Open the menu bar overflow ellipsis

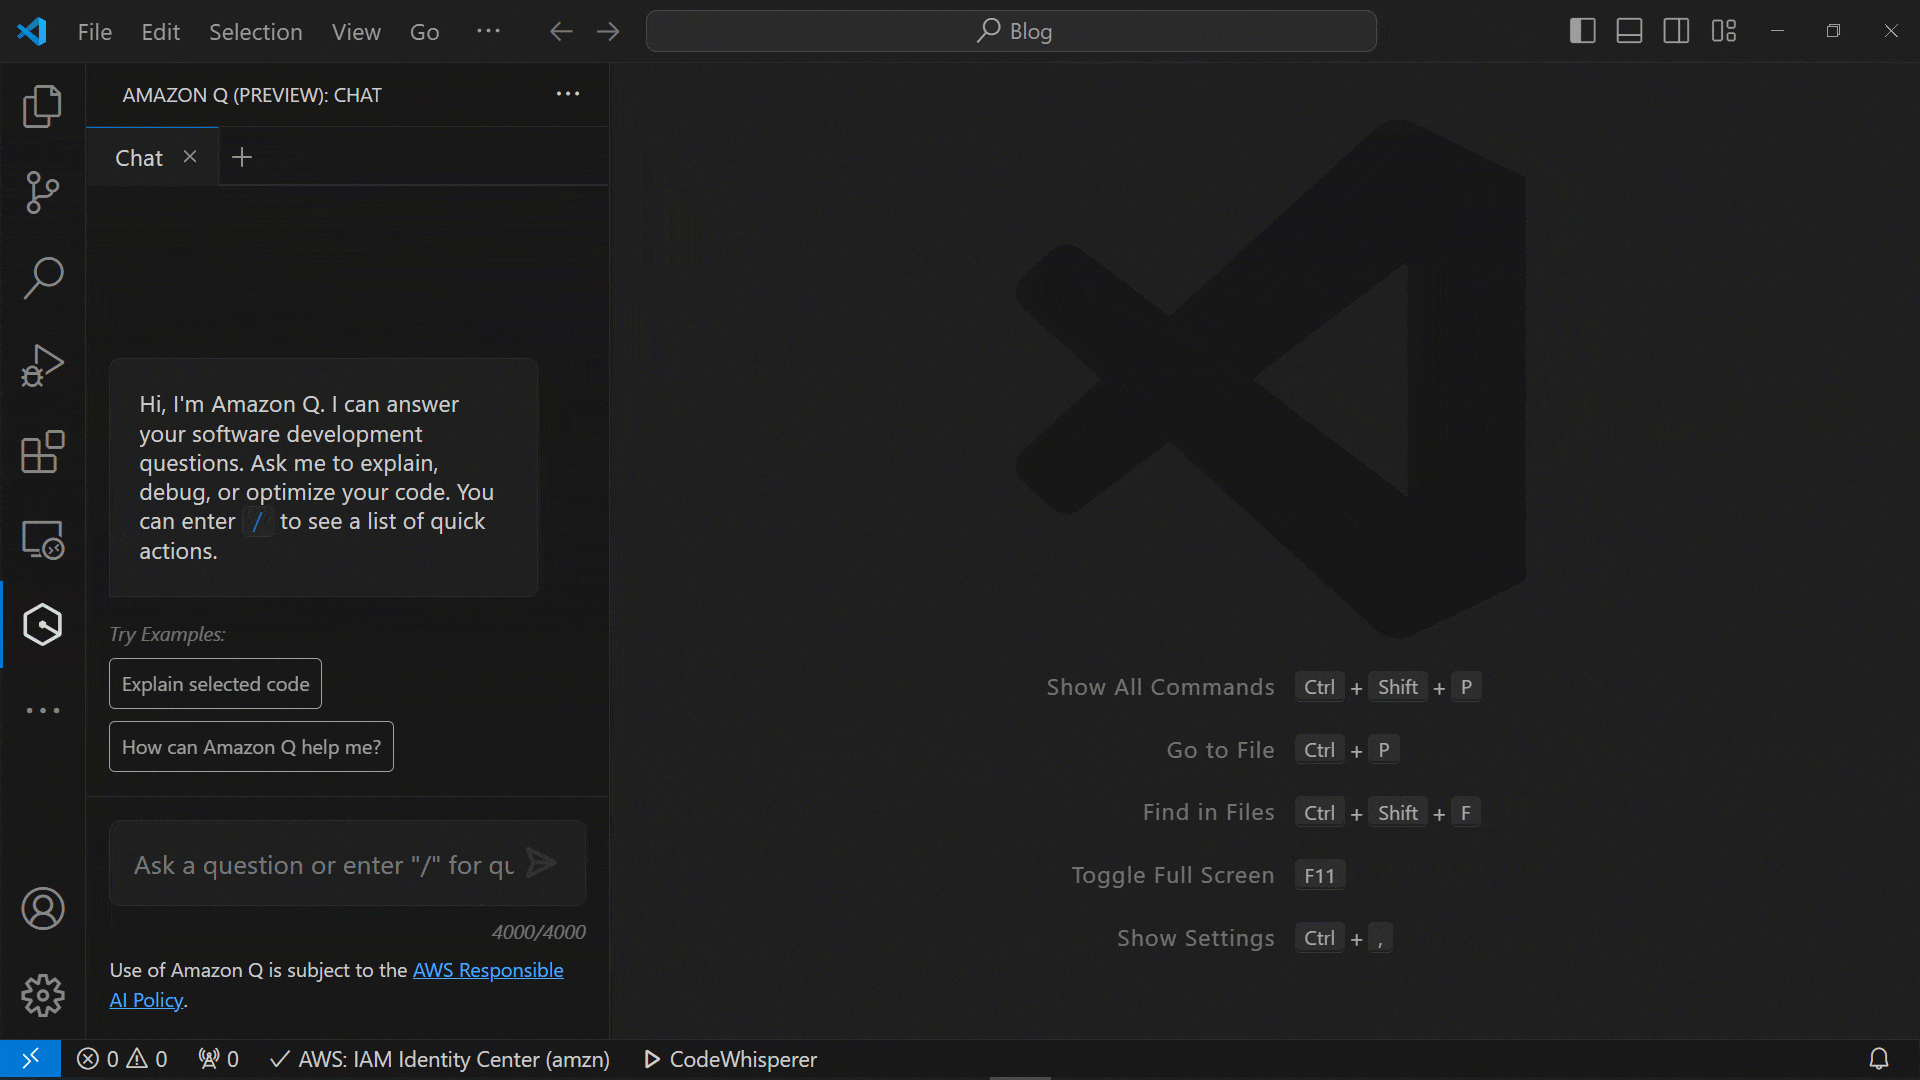[488, 31]
